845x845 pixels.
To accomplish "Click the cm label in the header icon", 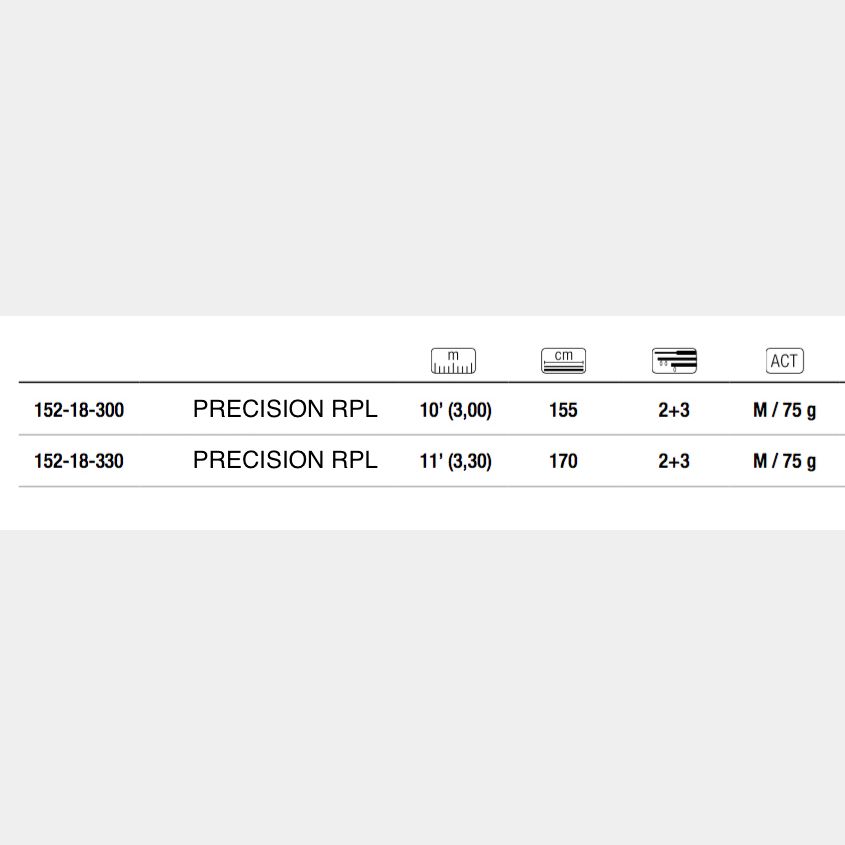I will click(564, 356).
